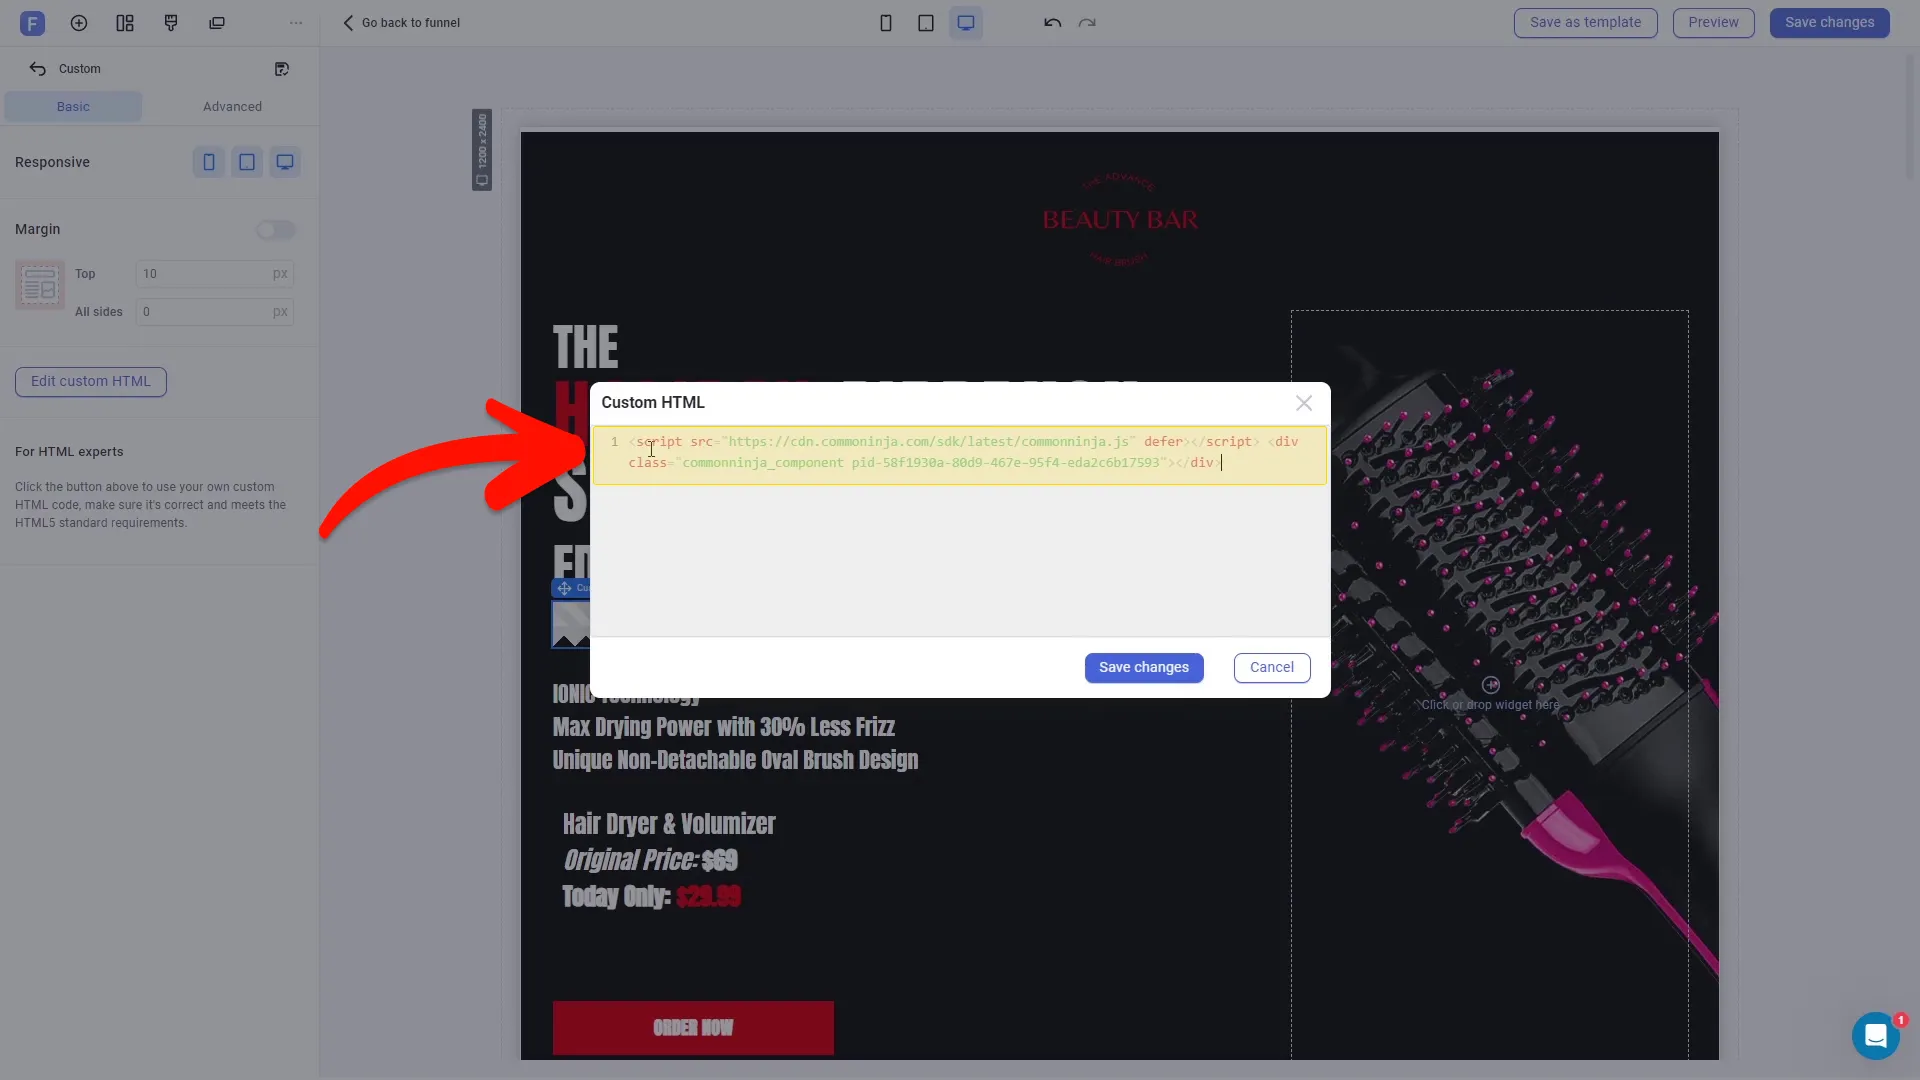The height and width of the screenshot is (1080, 1920).
Task: Redo the last action
Action: click(1087, 23)
